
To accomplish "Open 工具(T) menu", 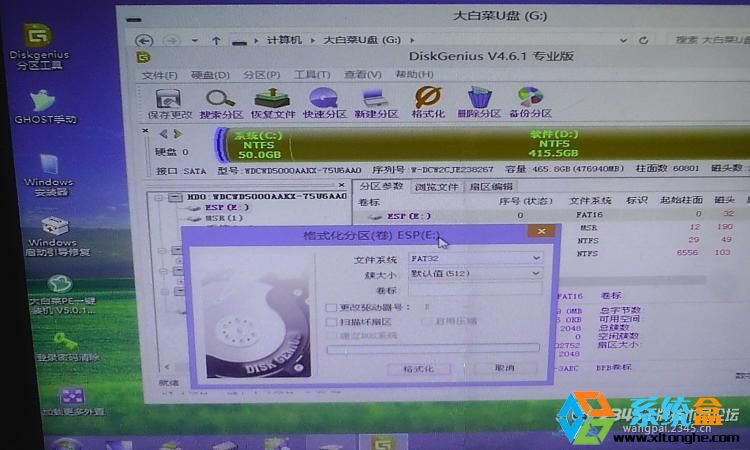I will click(x=312, y=75).
